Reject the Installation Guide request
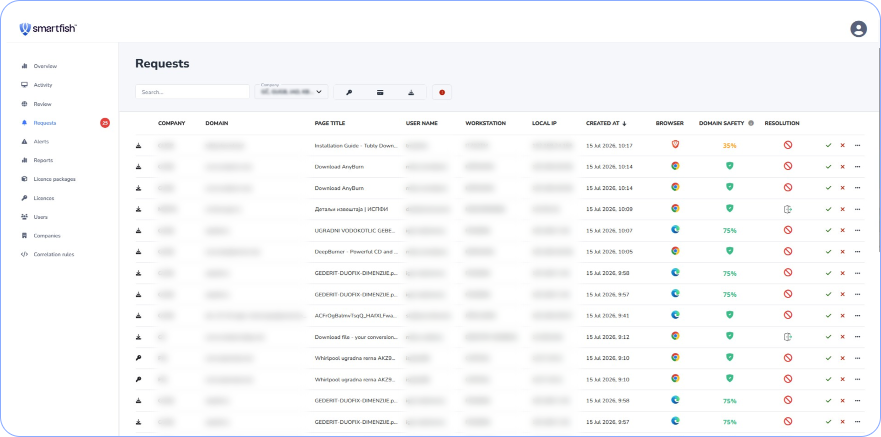881x437 pixels. point(842,145)
